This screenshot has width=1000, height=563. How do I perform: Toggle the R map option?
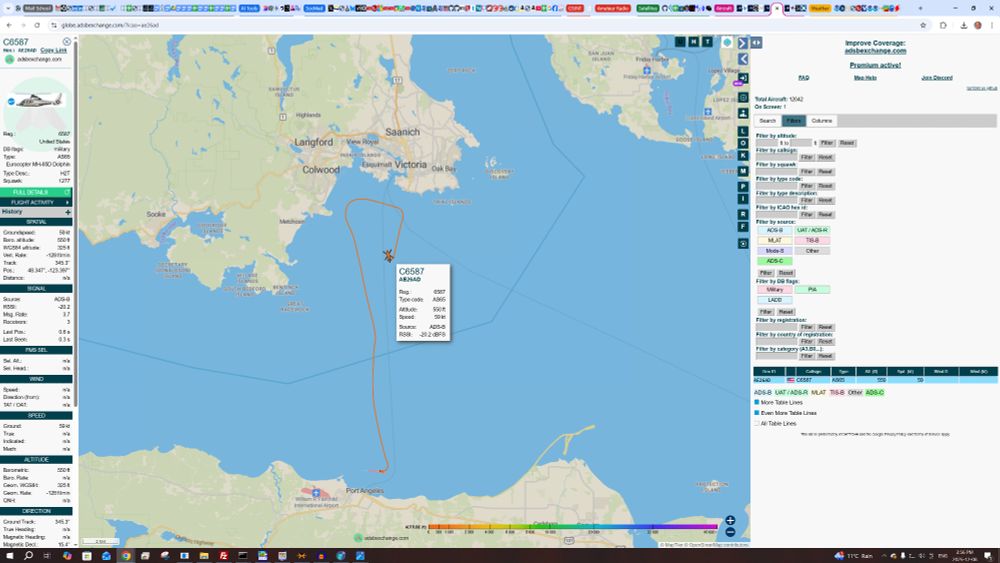tap(743, 215)
